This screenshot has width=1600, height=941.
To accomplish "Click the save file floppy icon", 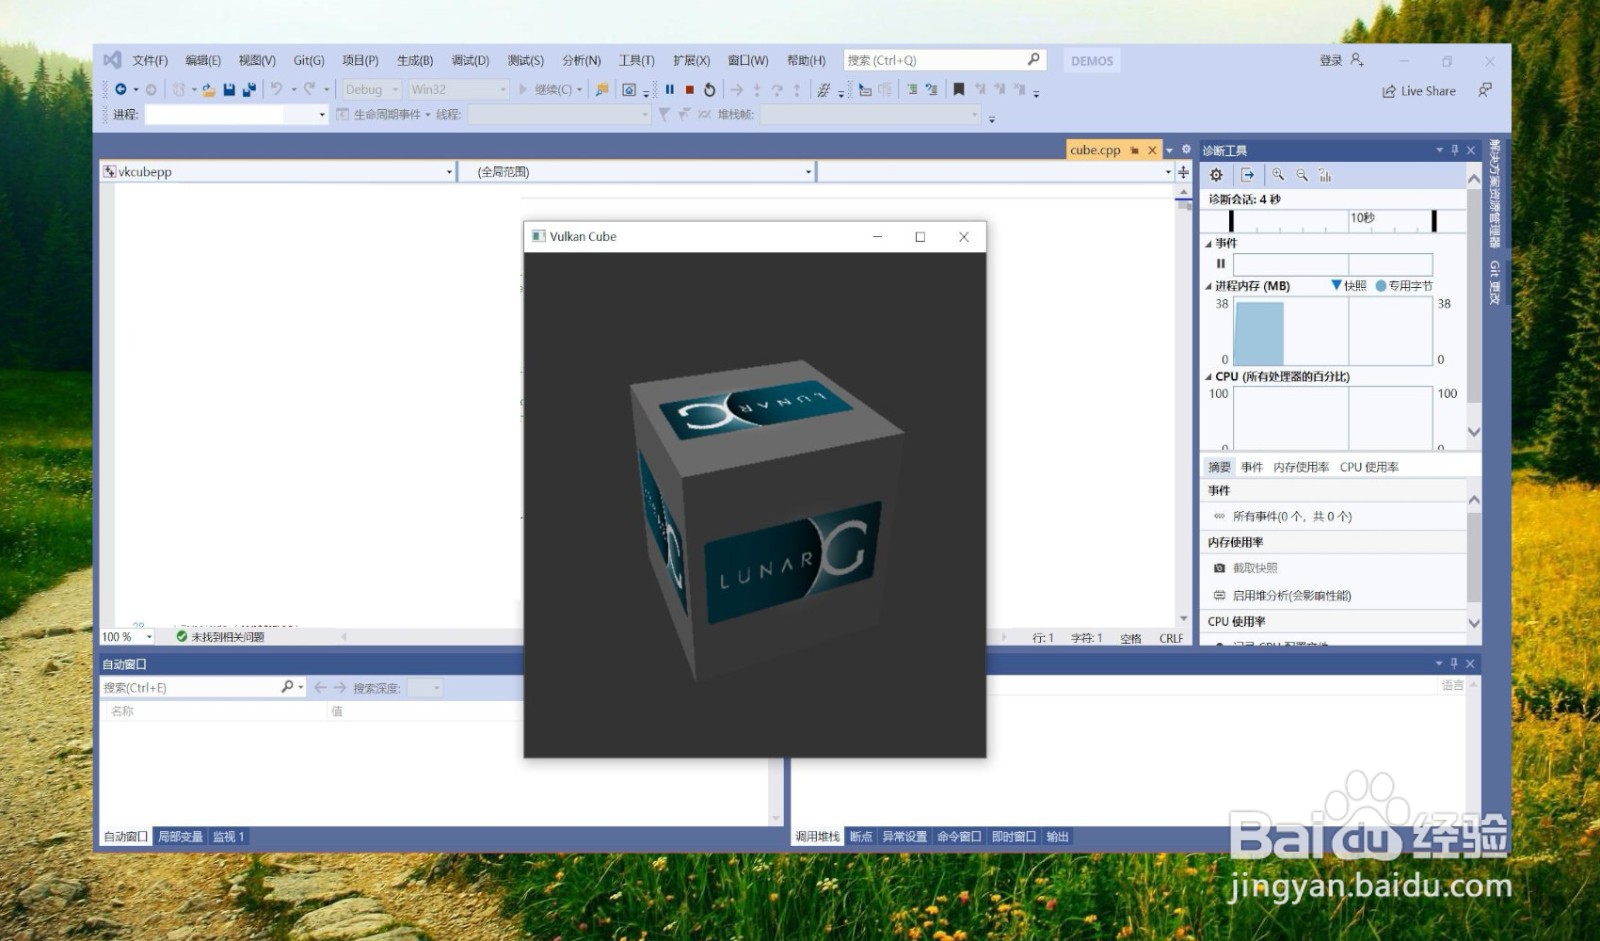I will coord(229,90).
